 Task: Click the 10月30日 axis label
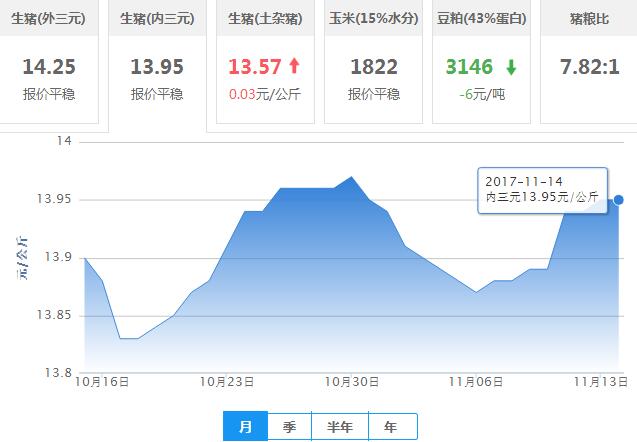[351, 382]
